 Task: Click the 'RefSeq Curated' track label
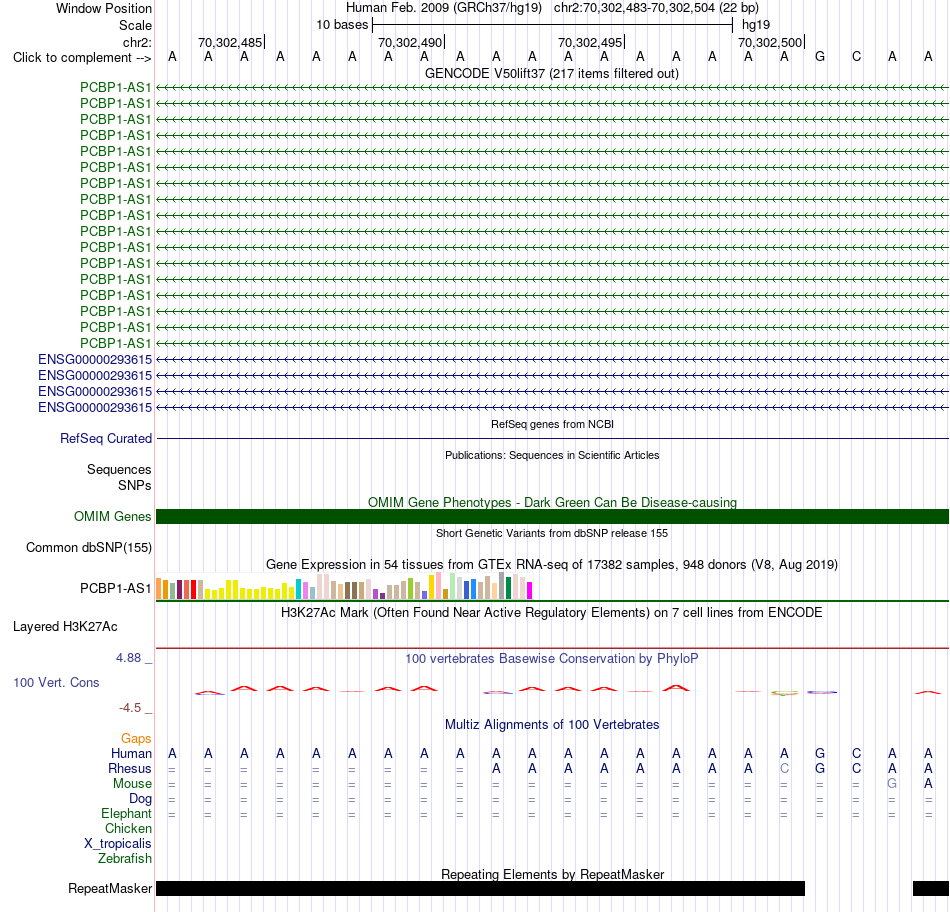click(106, 438)
